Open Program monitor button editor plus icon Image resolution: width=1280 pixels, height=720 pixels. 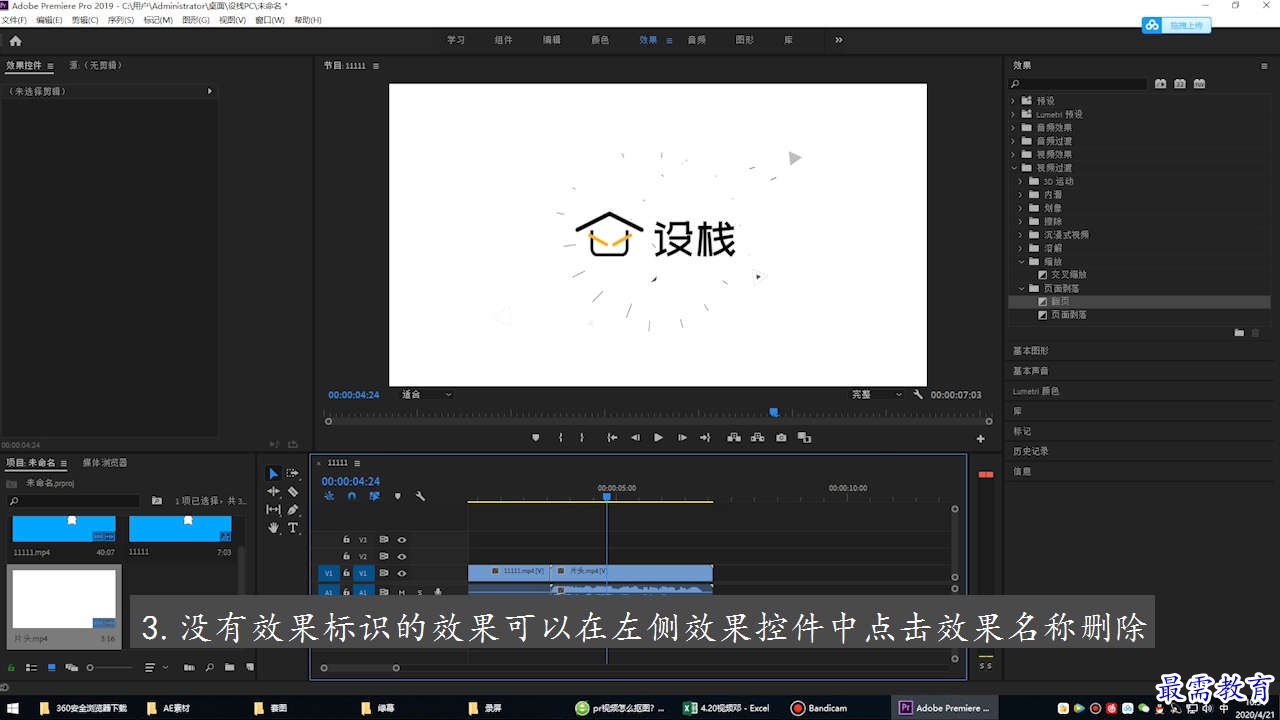[980, 438]
